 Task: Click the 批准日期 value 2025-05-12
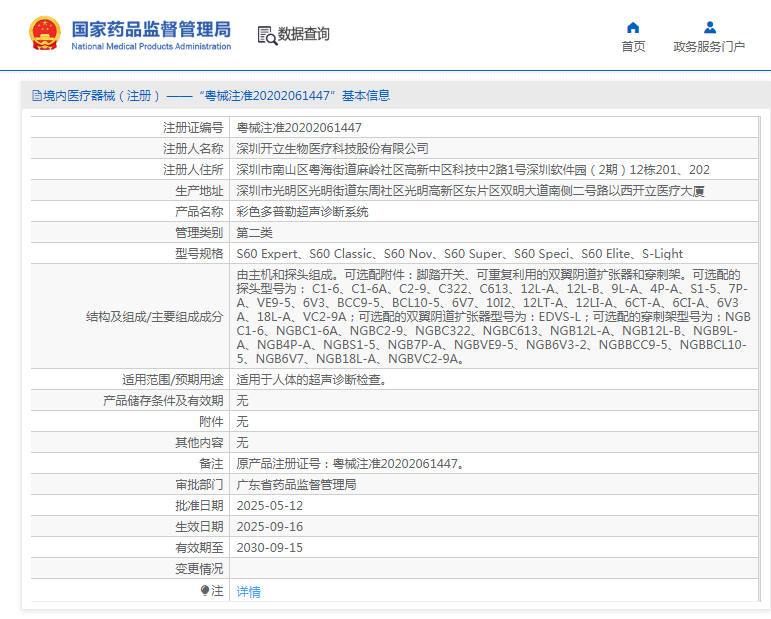(x=269, y=506)
